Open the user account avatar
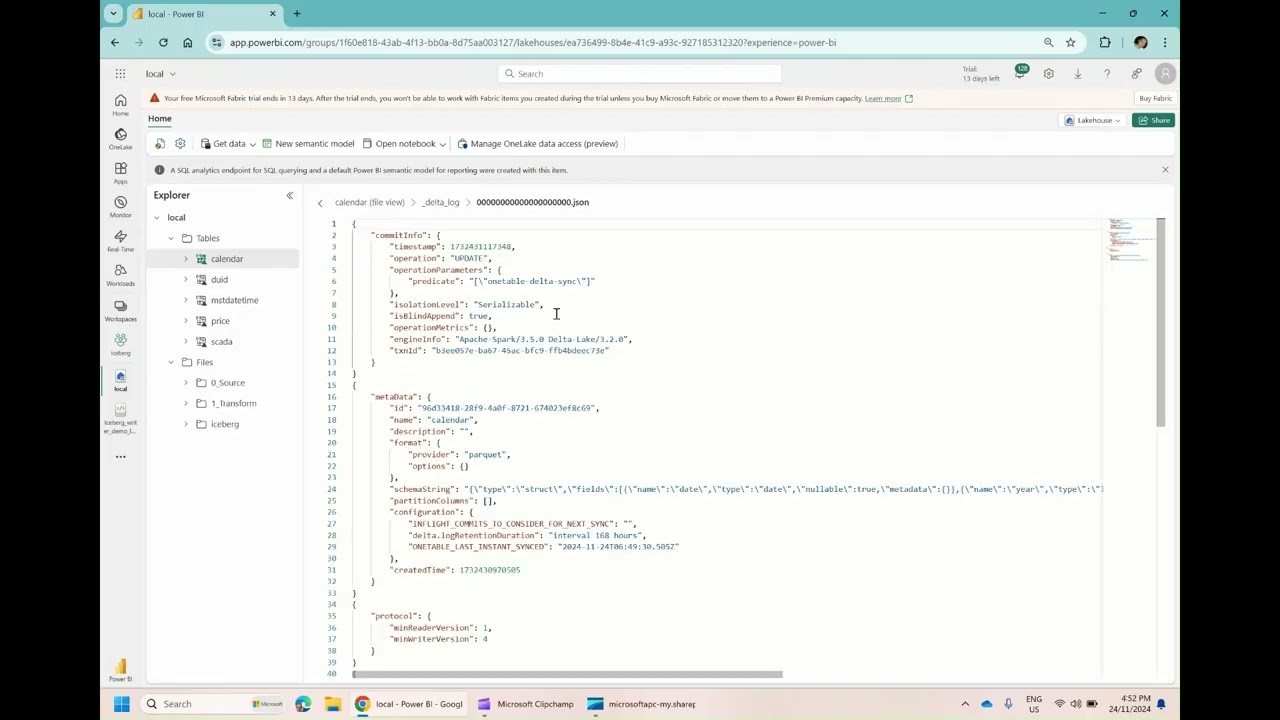Image resolution: width=1280 pixels, height=720 pixels. [1164, 74]
